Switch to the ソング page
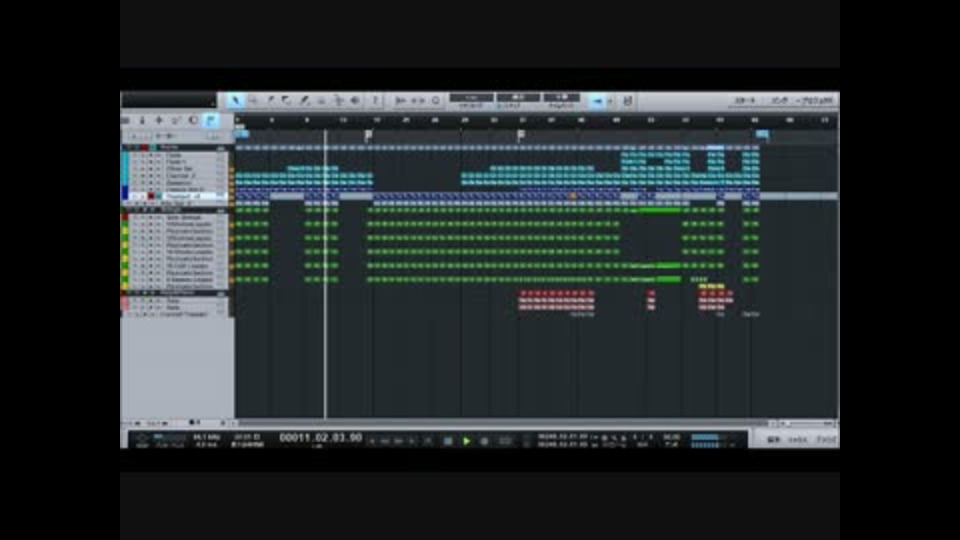The image size is (960, 540). tap(779, 100)
